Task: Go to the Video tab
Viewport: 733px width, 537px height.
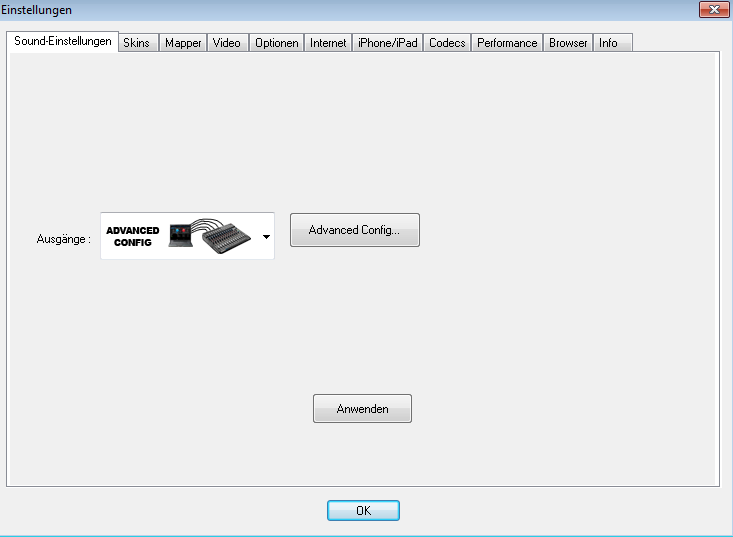Action: point(227,43)
